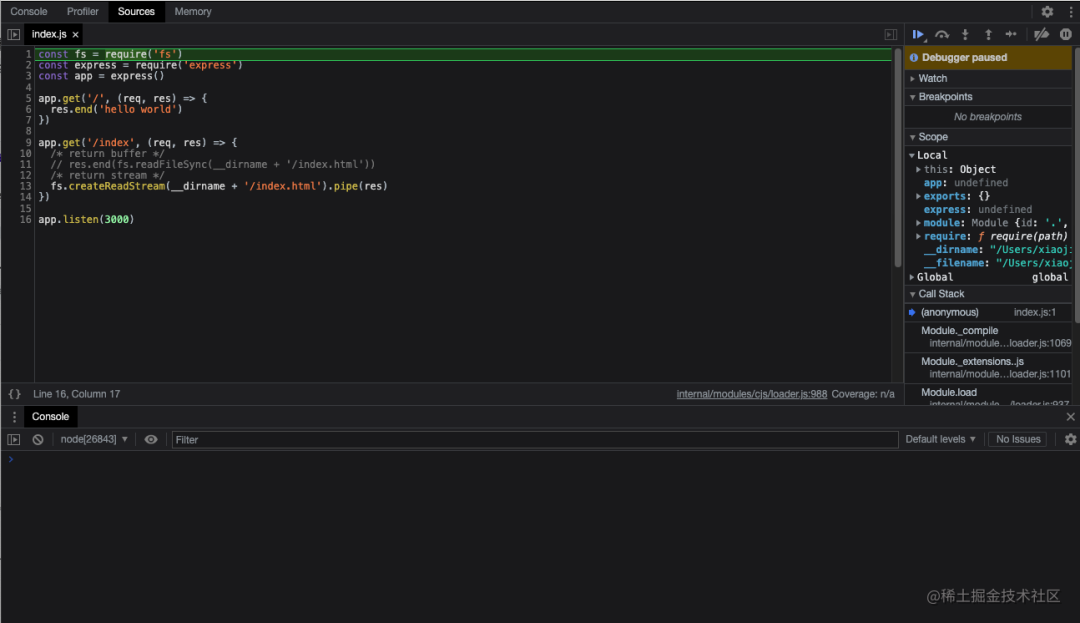The height and width of the screenshot is (623, 1080).
Task: Toggle pause on exceptions
Action: pyautogui.click(x=1066, y=34)
